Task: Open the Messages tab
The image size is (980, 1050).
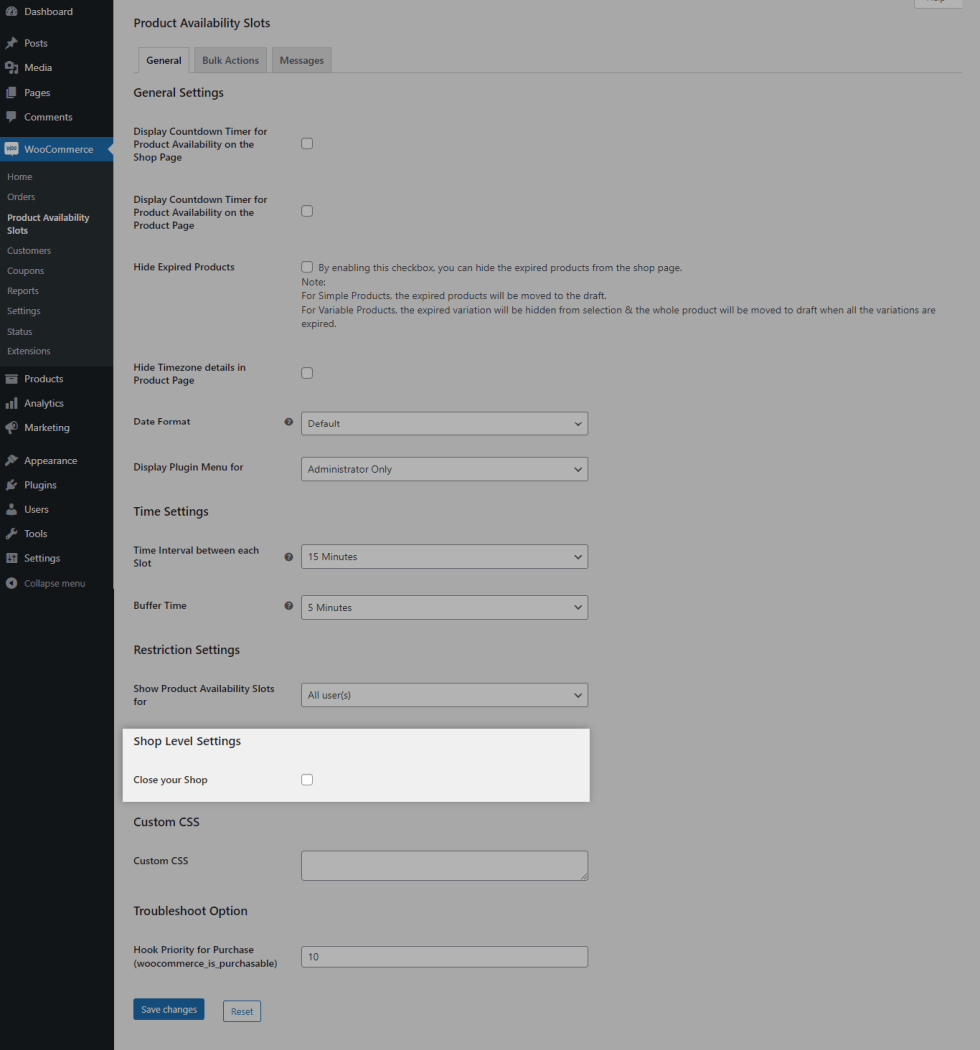Action: pos(301,61)
